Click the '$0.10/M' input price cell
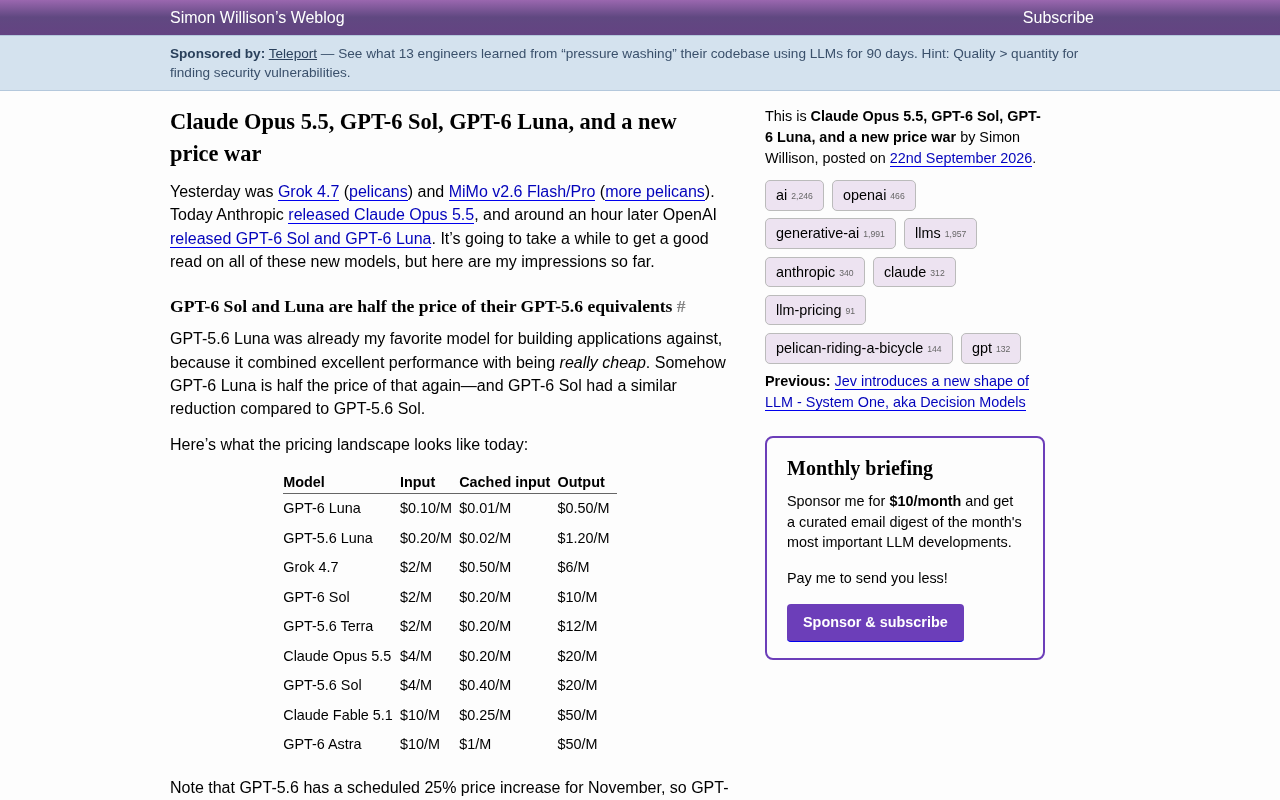 point(426,508)
